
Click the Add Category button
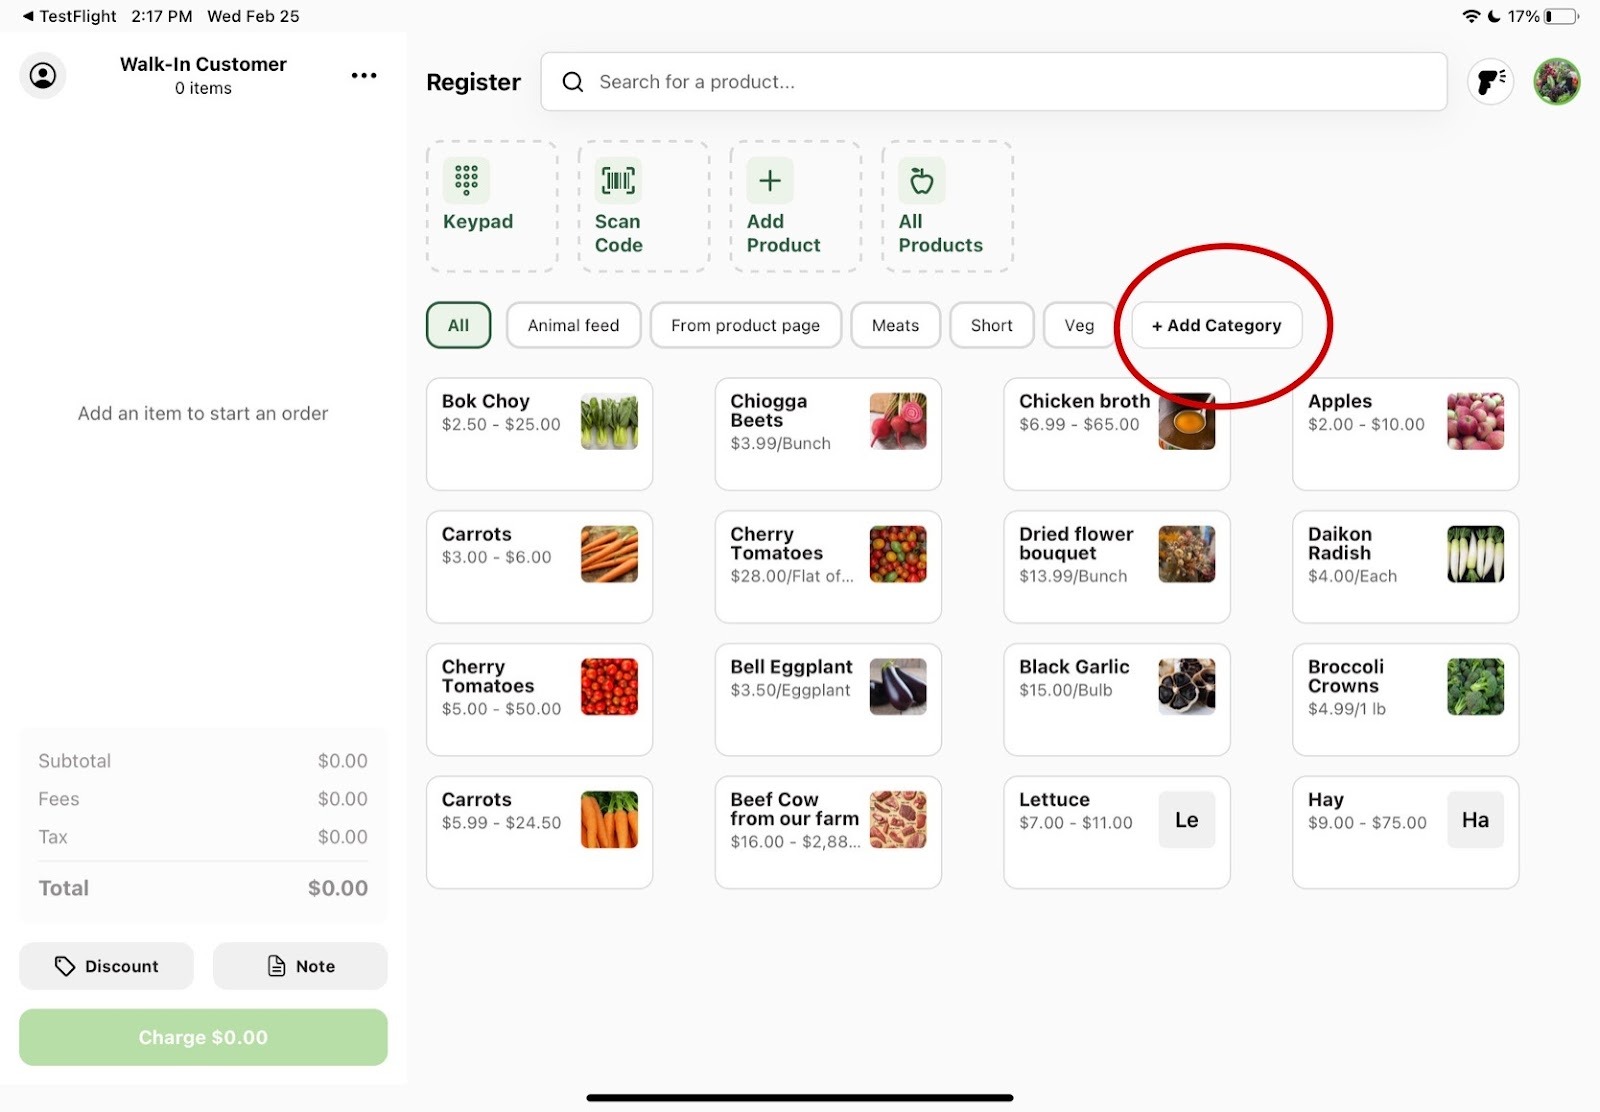[1216, 326]
